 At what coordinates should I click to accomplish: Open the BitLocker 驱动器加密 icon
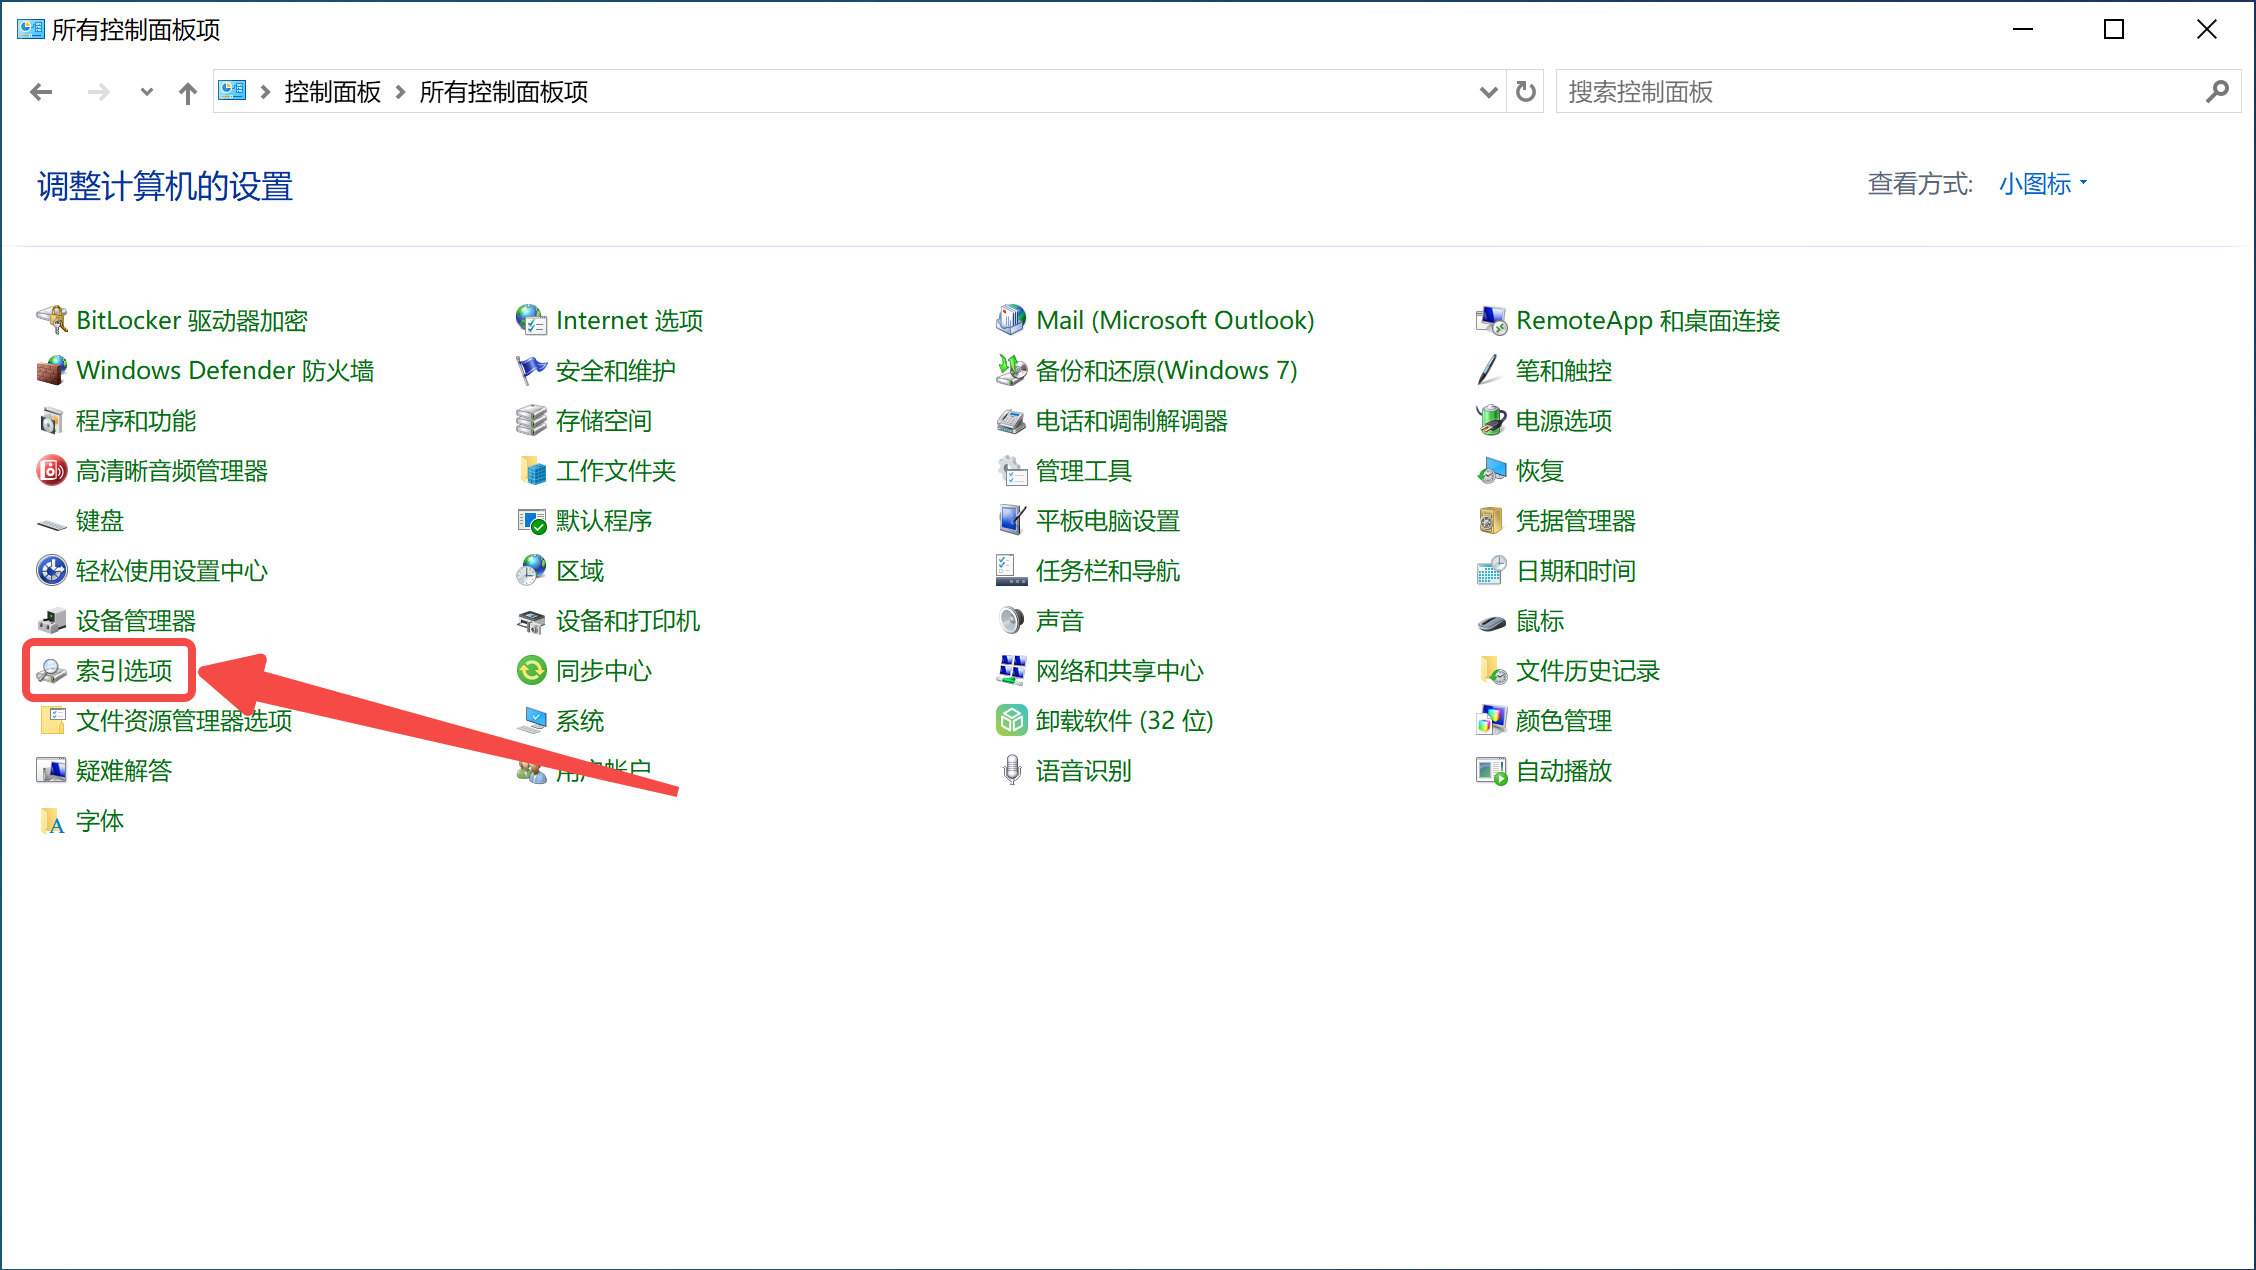coord(52,320)
